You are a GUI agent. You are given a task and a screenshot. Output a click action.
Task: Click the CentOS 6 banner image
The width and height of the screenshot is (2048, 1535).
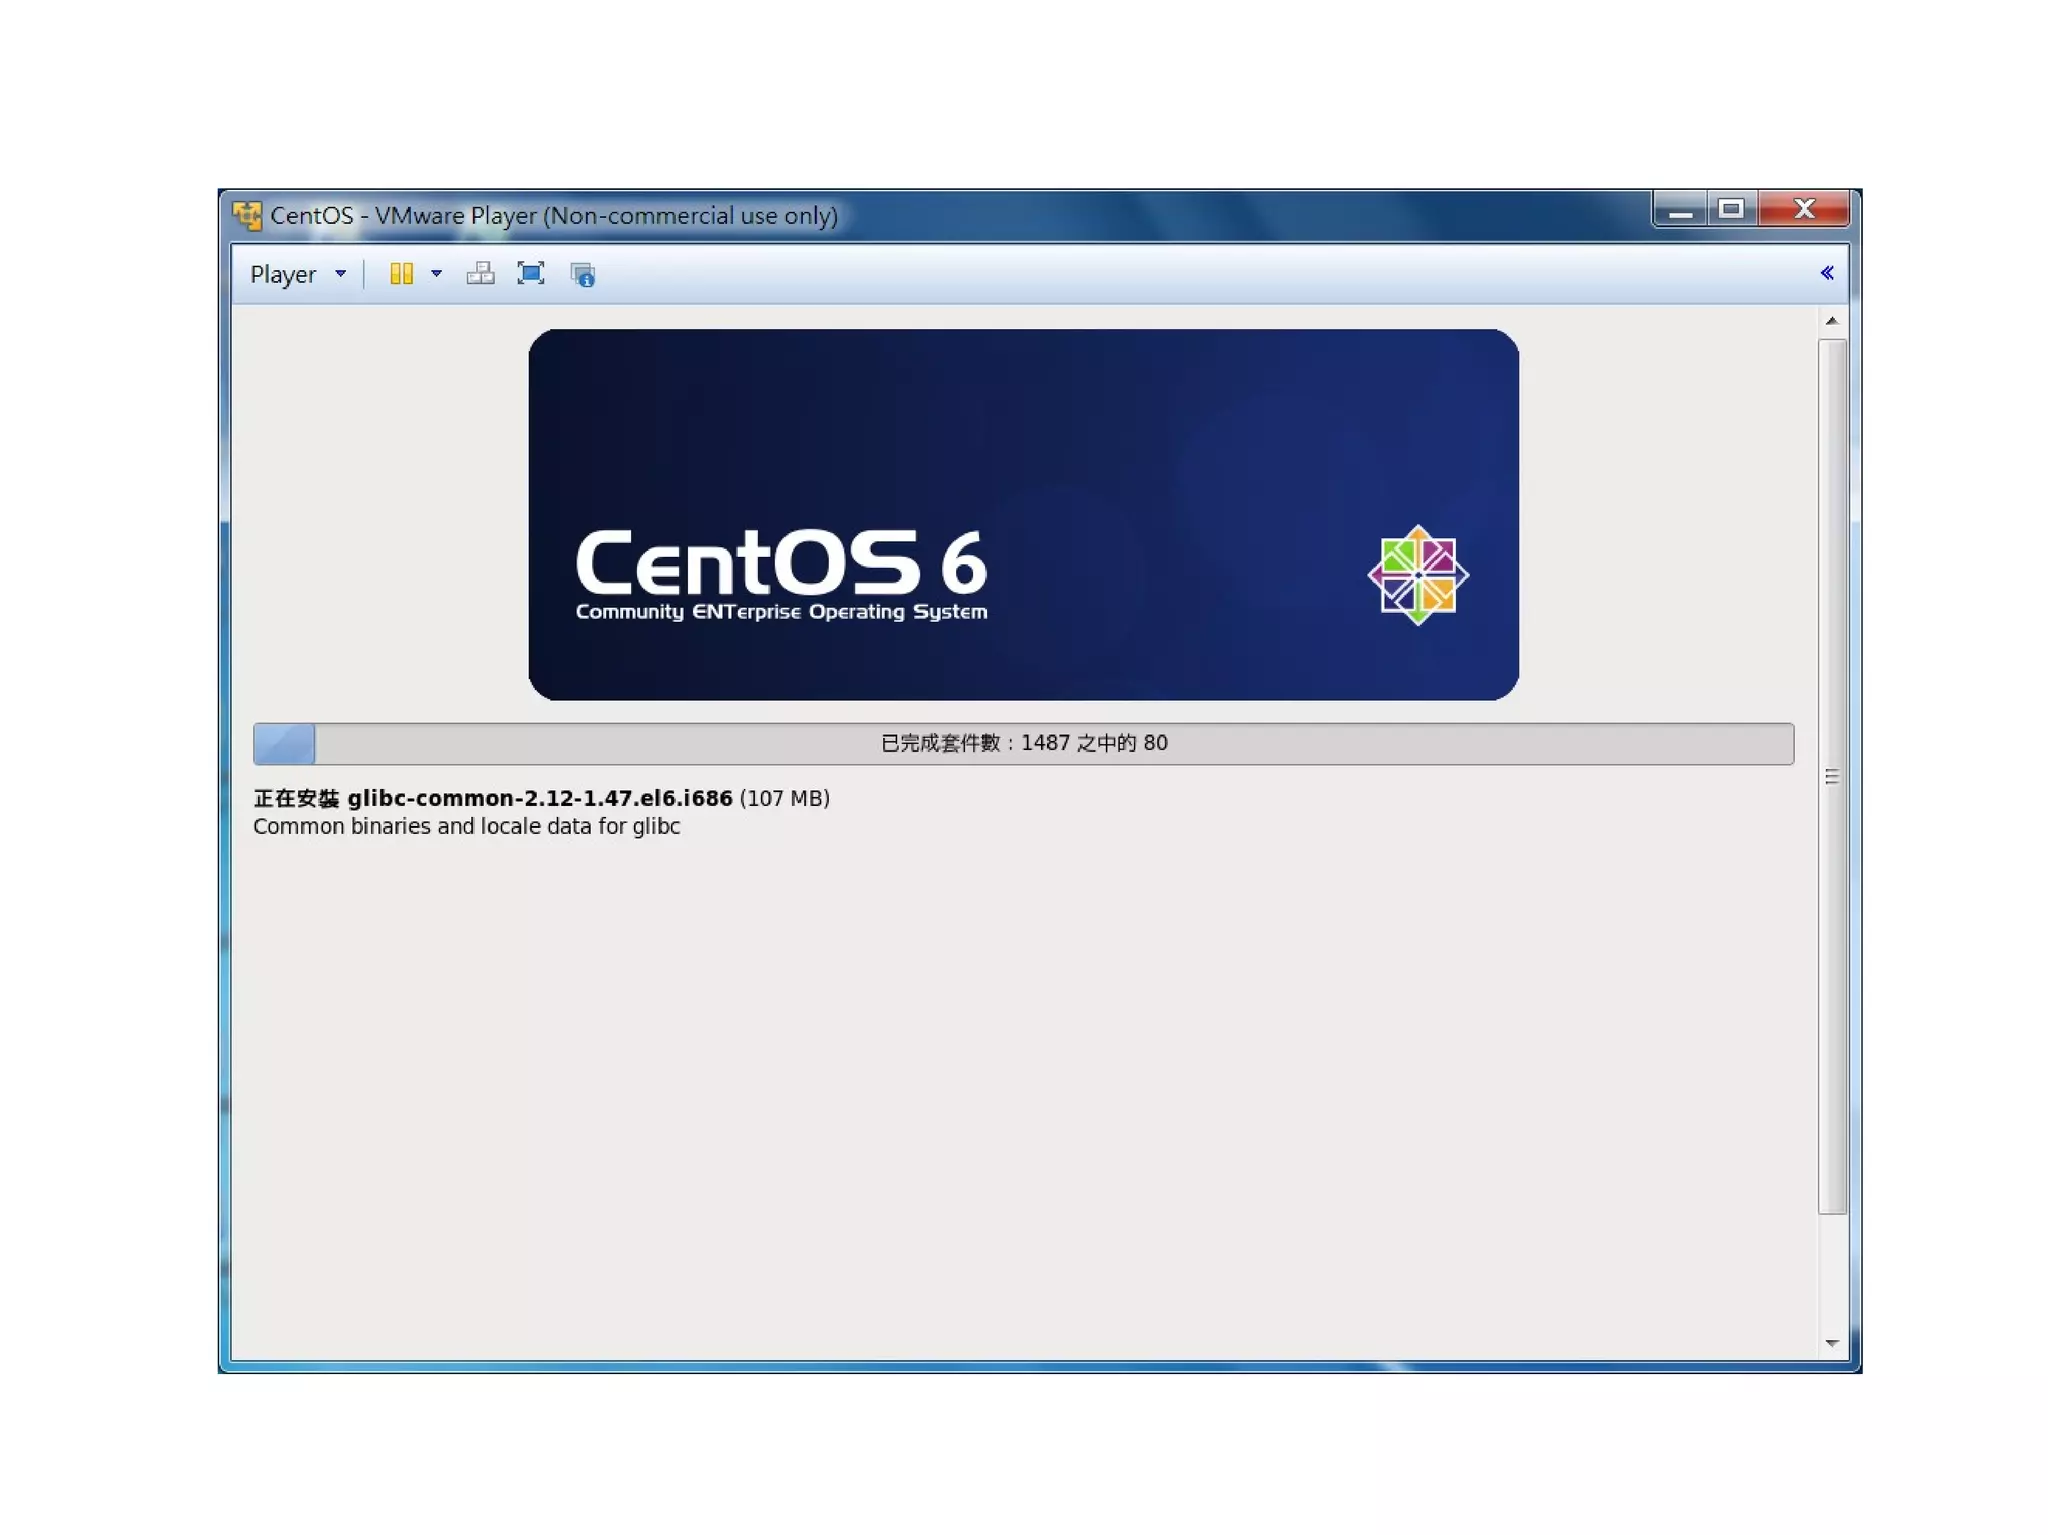tap(1024, 514)
